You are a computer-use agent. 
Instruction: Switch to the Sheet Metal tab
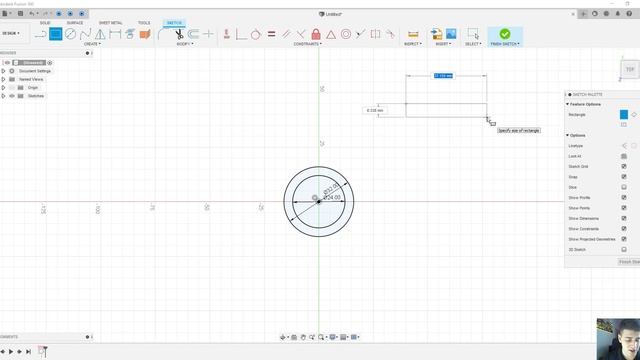[x=110, y=23]
